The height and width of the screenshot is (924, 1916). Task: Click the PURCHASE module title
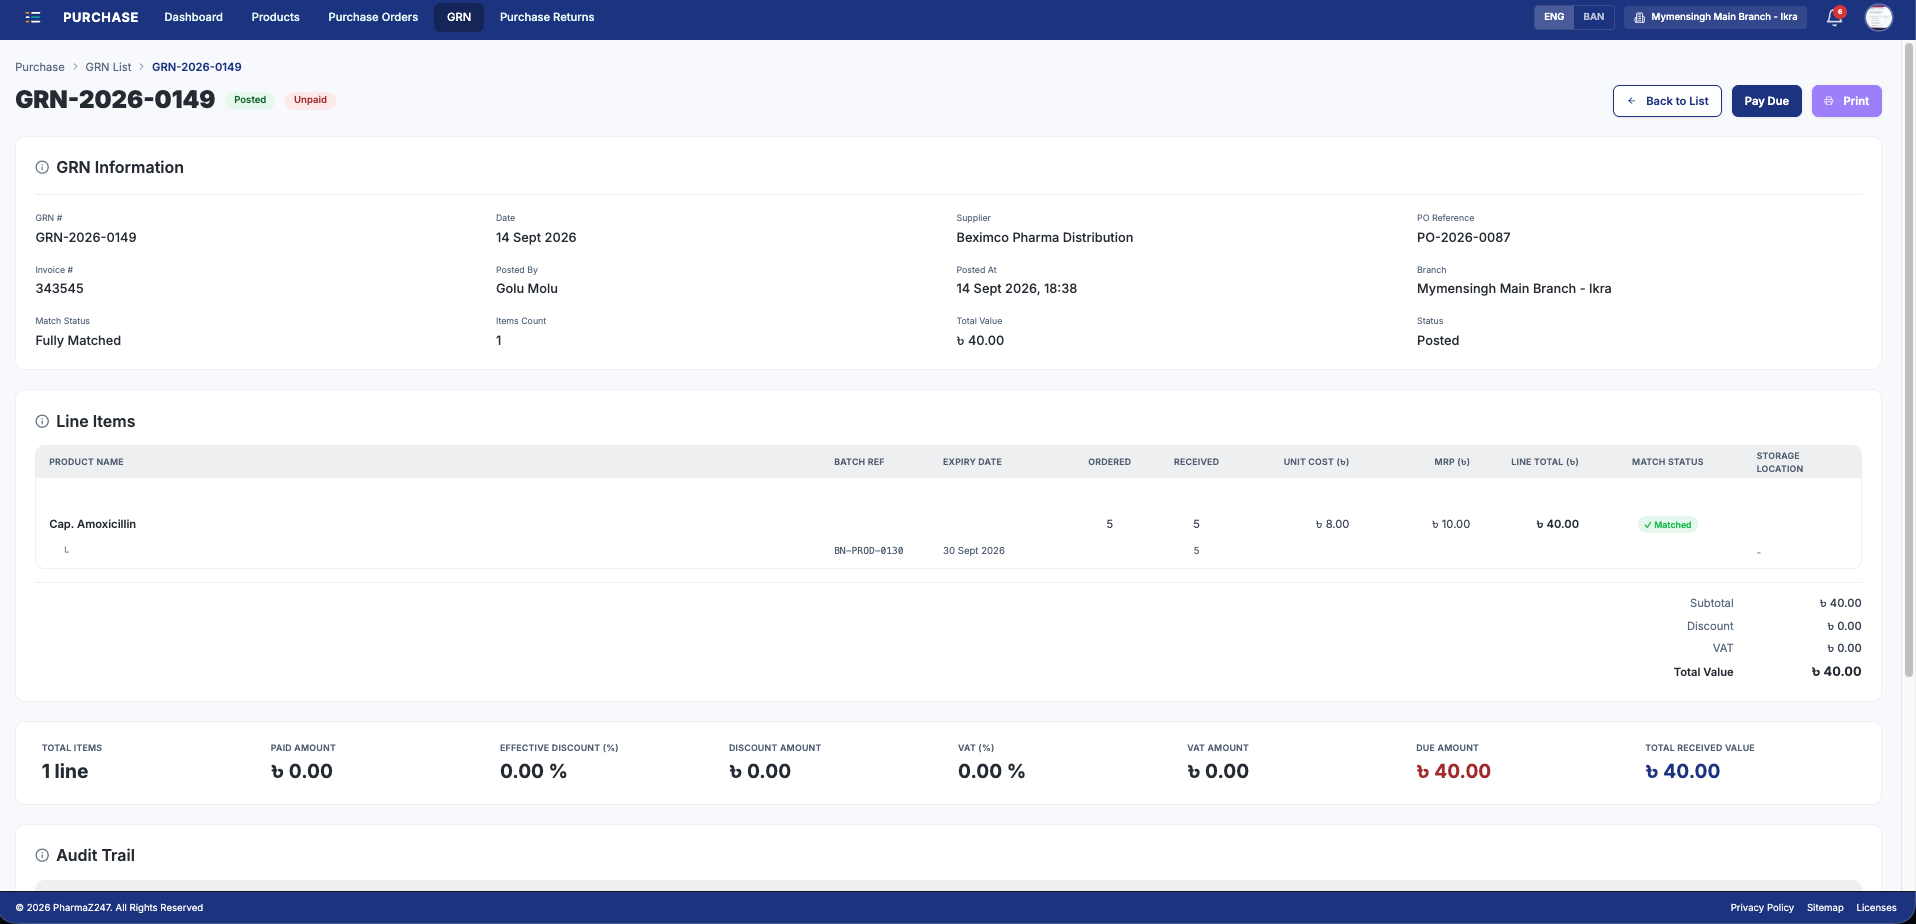pyautogui.click(x=101, y=17)
